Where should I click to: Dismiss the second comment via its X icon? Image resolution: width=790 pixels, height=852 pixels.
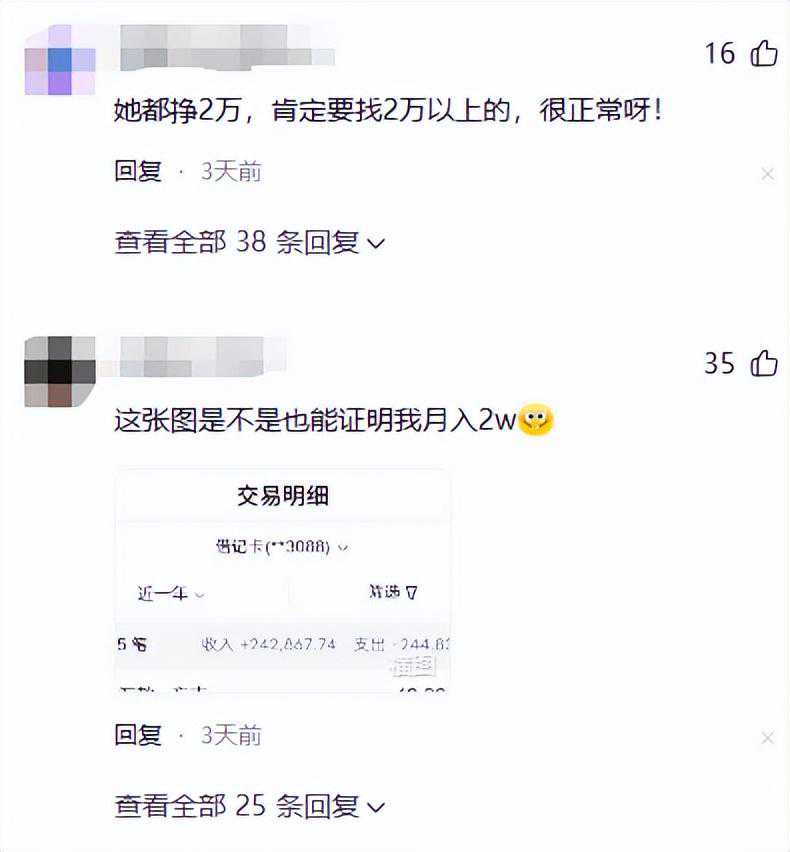[767, 738]
